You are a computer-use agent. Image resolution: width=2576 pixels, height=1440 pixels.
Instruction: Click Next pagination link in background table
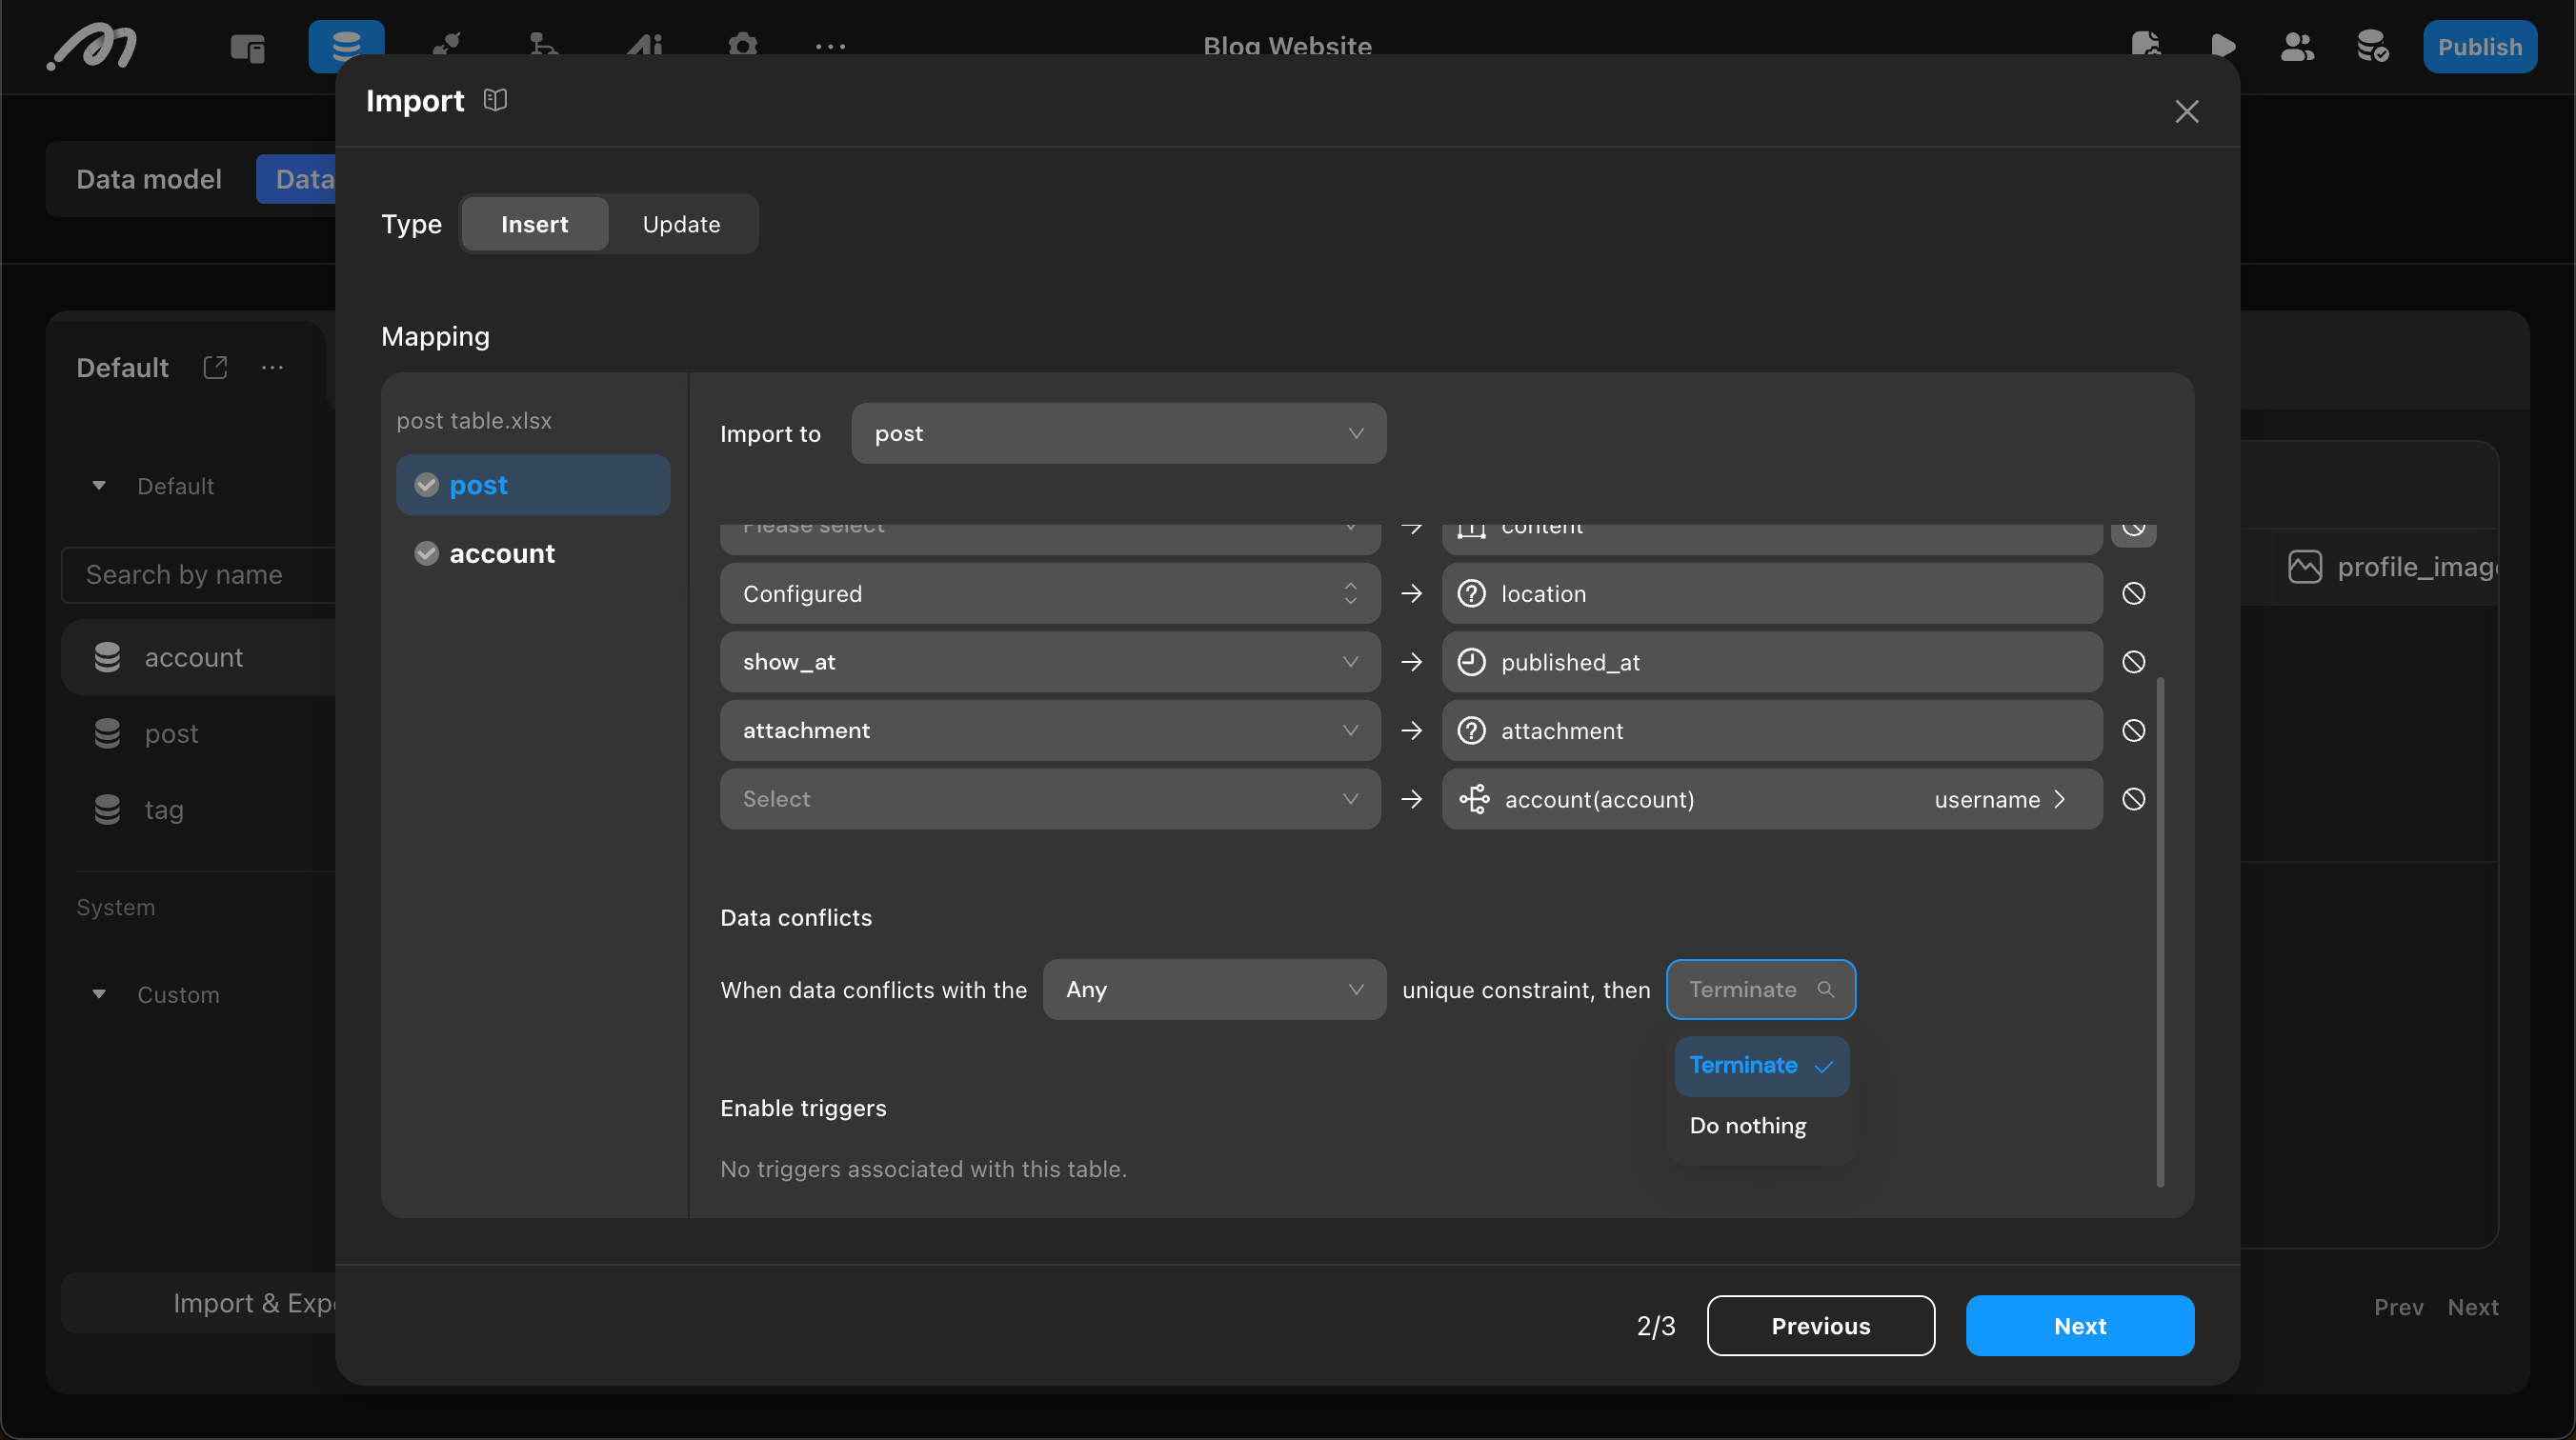[2472, 1307]
